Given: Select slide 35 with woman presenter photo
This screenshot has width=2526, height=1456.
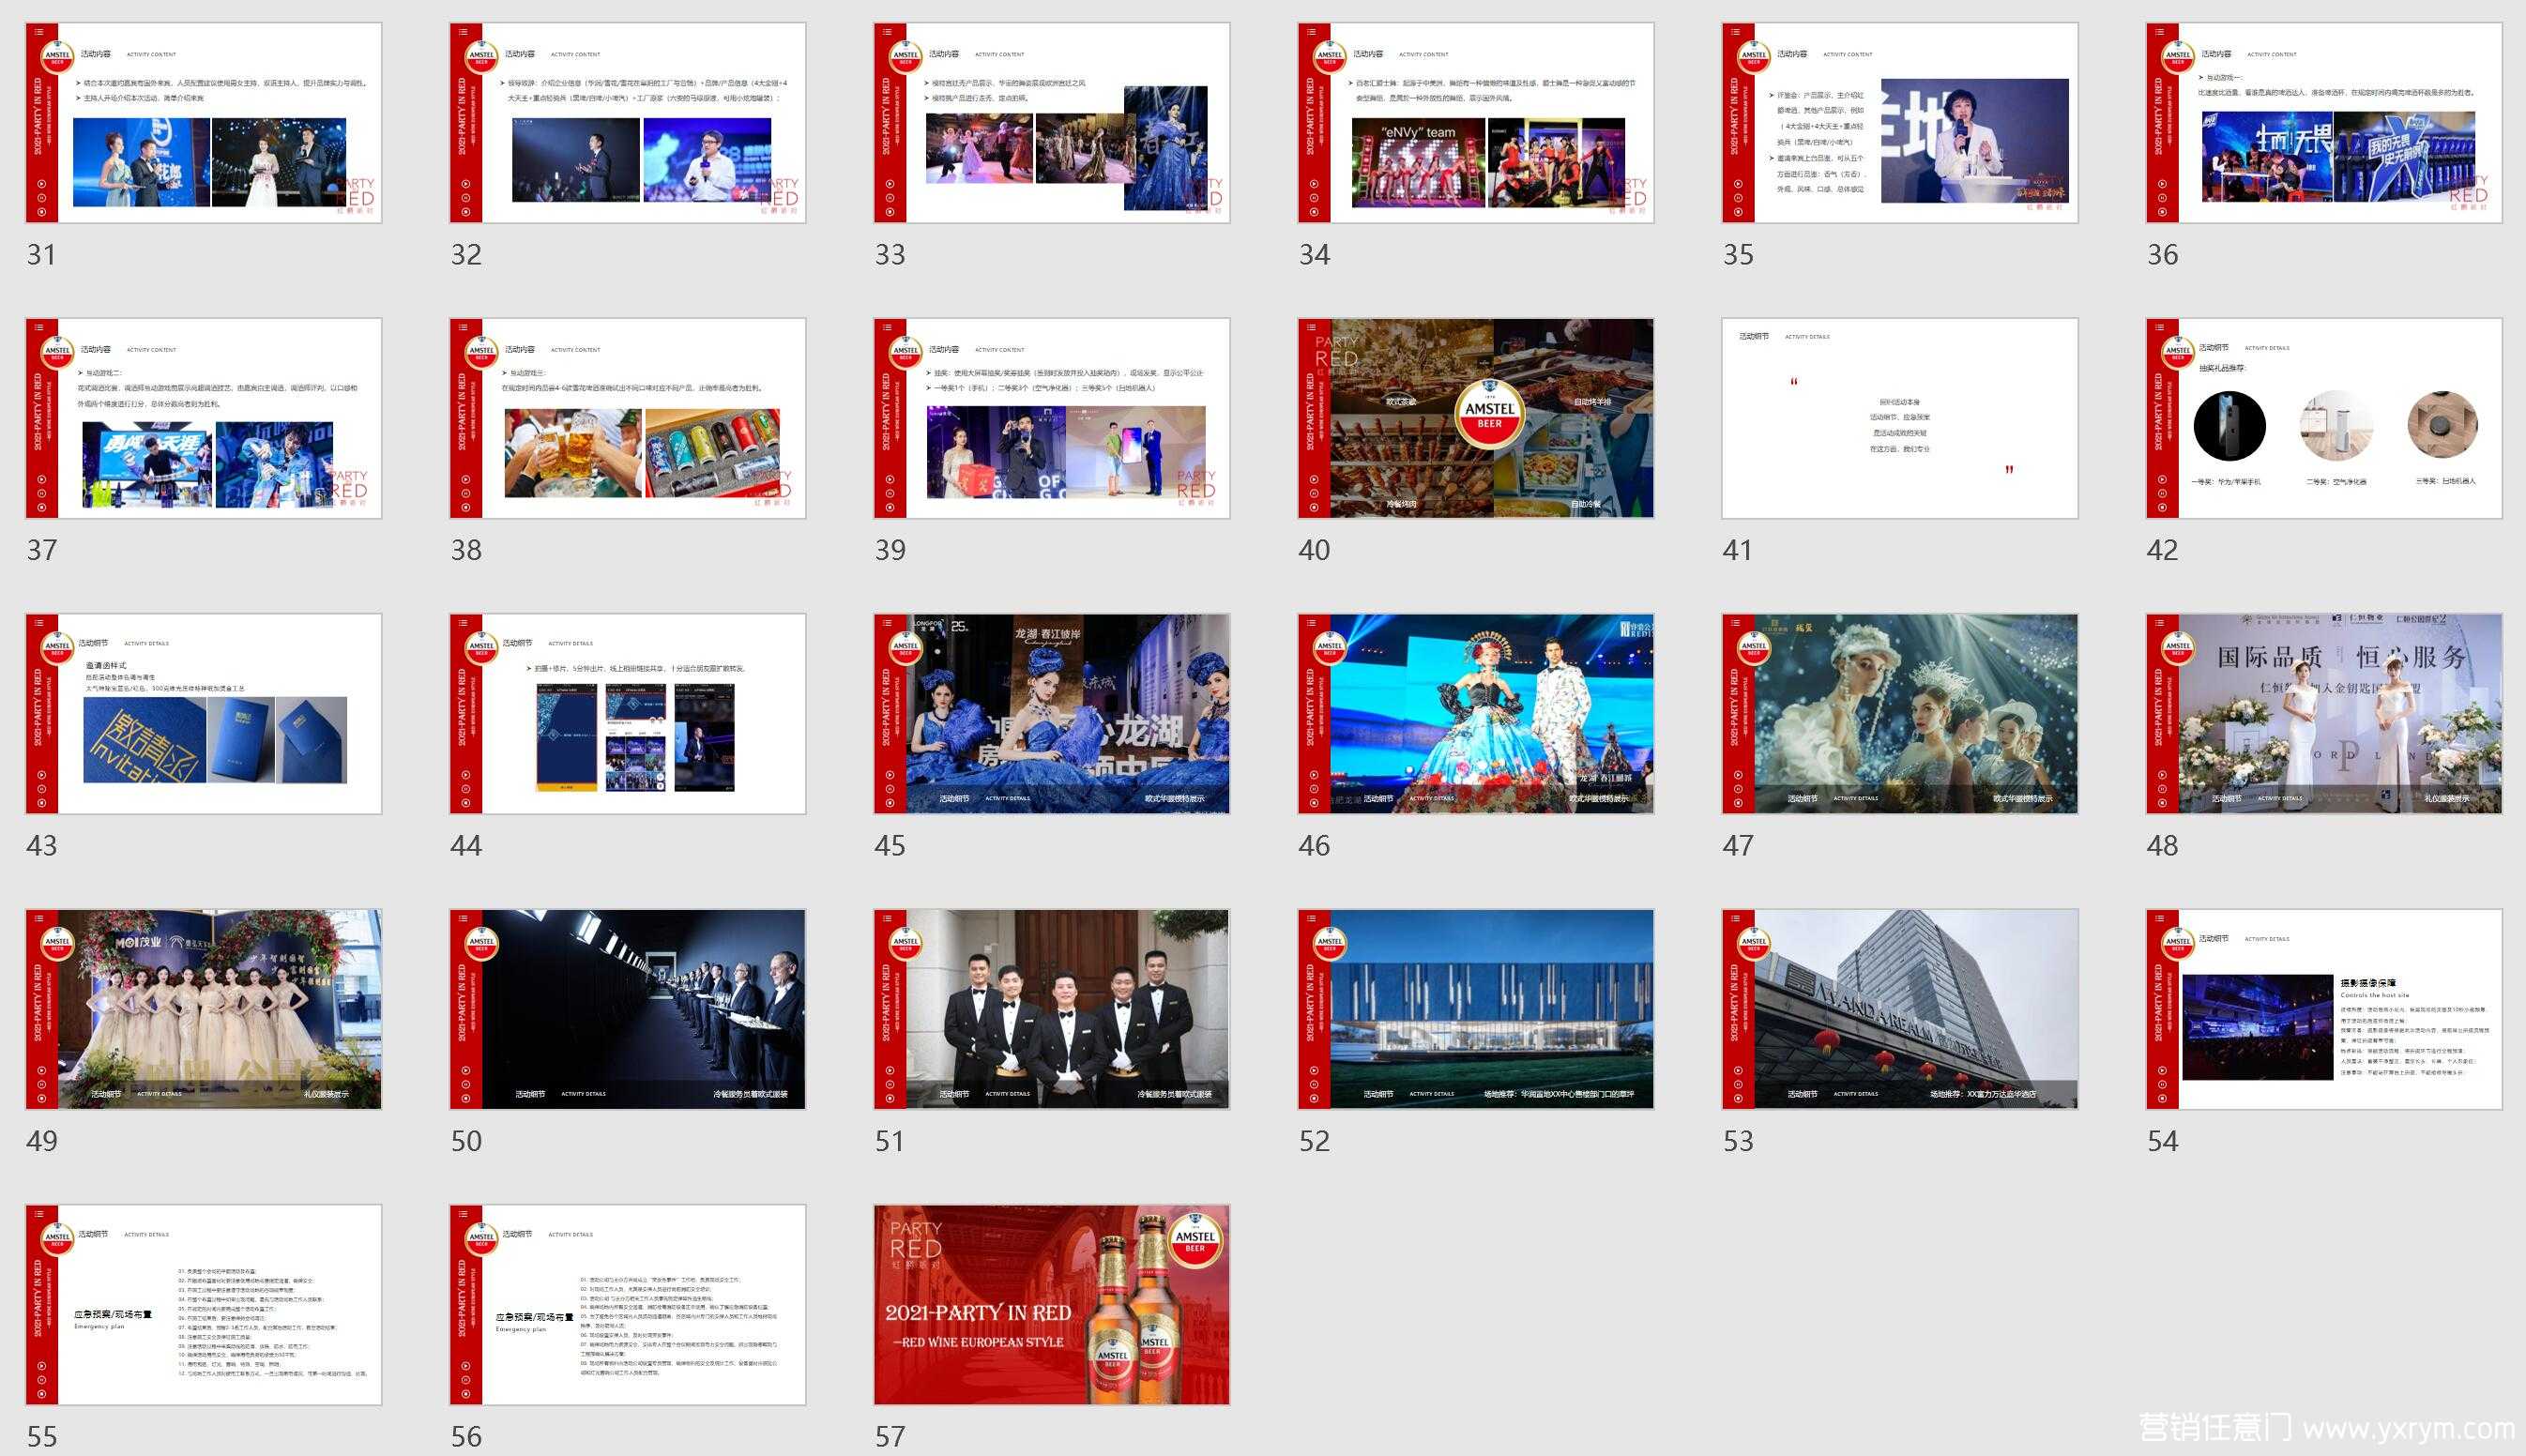Looking at the screenshot, I should 1900,123.
